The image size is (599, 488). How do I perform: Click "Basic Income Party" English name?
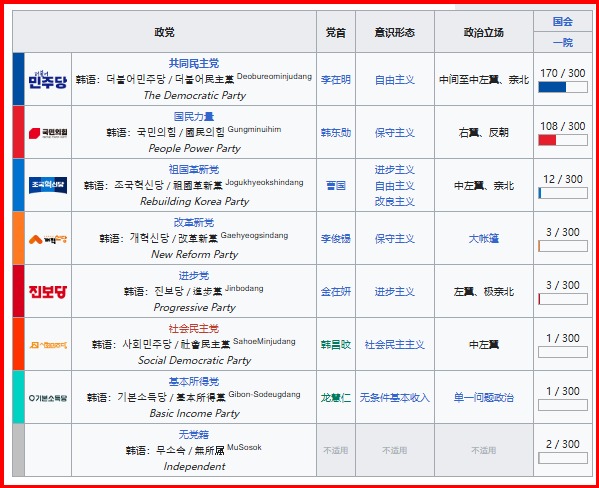[x=194, y=413]
